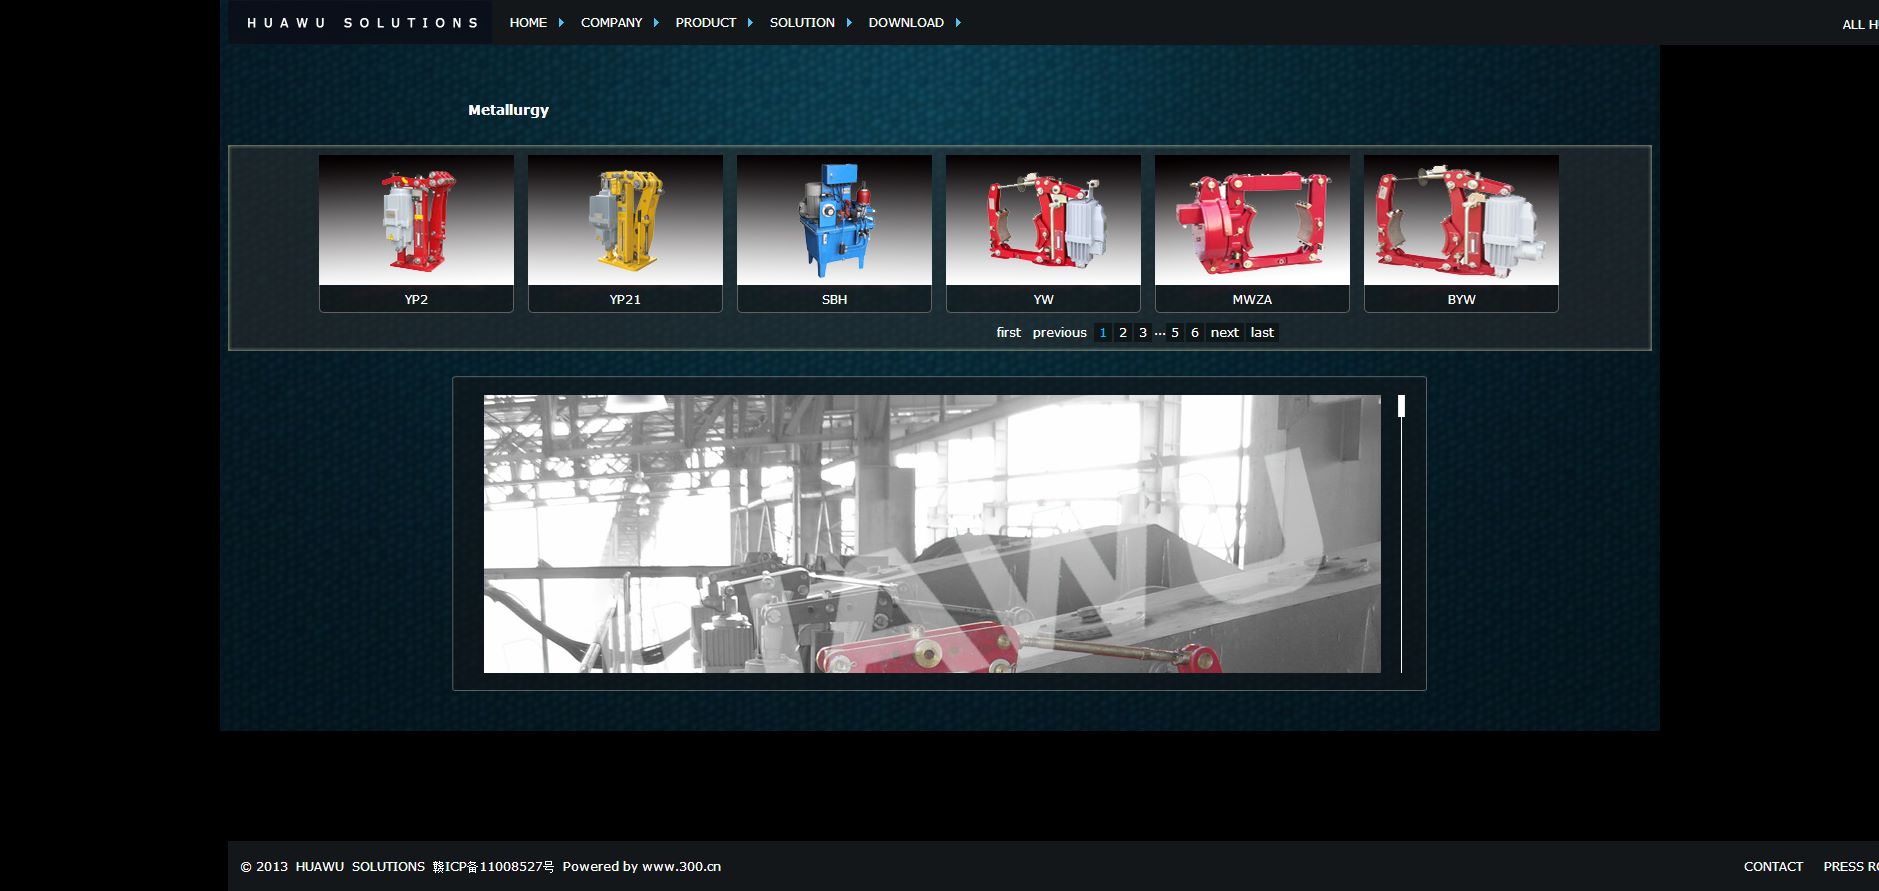Open the yellow YP21 brake thumbnail

tap(625, 220)
